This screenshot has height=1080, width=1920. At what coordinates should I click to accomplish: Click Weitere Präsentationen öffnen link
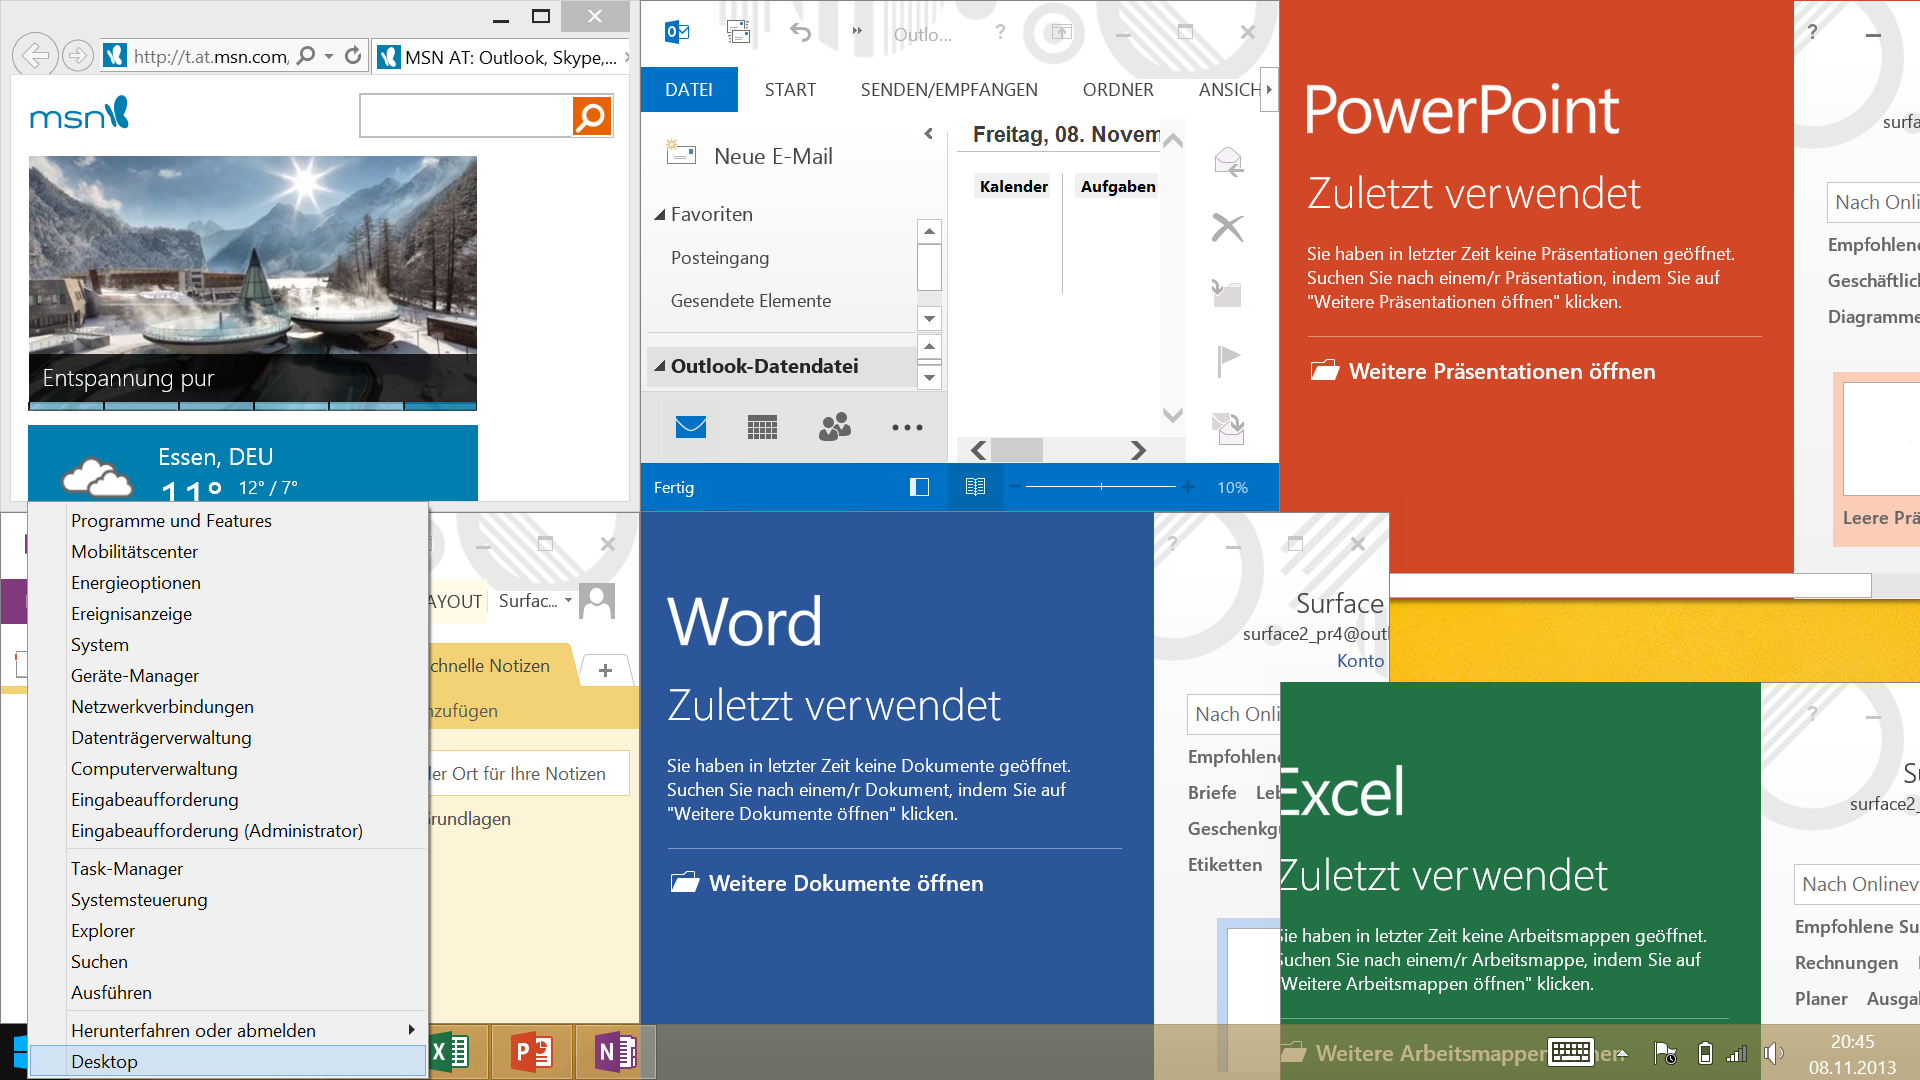click(1501, 372)
